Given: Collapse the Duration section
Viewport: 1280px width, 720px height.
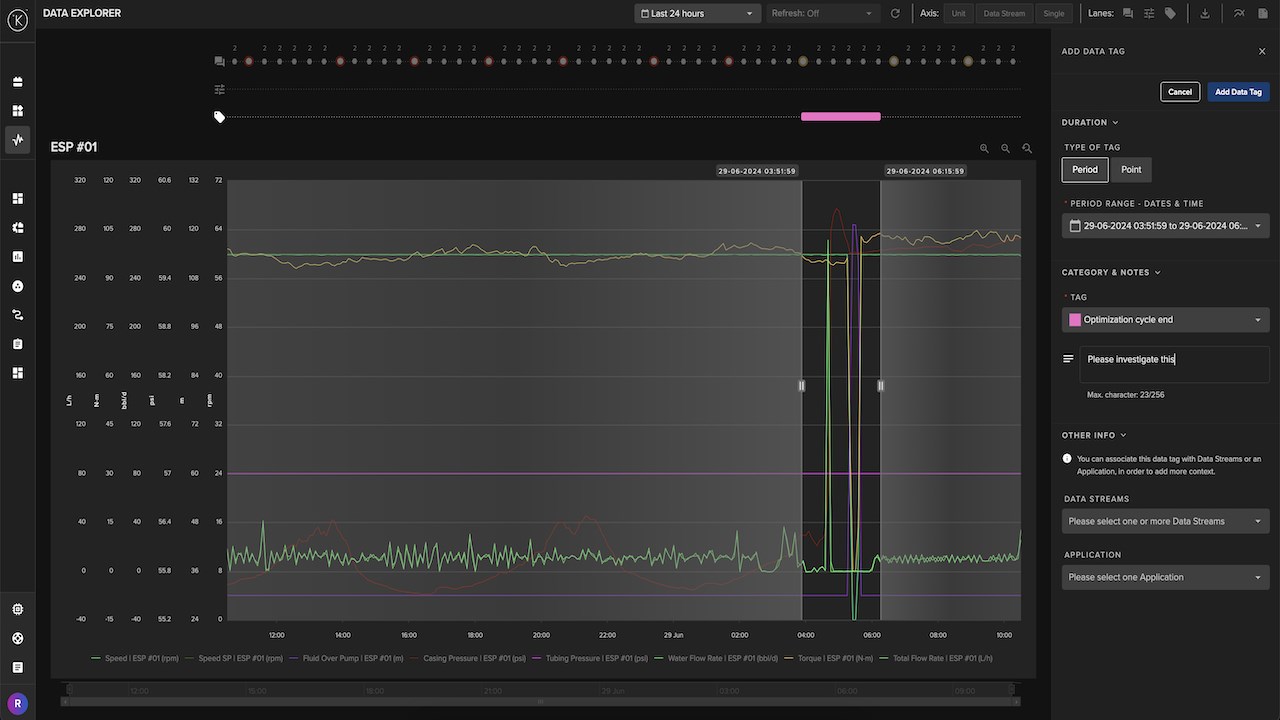Looking at the screenshot, I should pos(1089,122).
